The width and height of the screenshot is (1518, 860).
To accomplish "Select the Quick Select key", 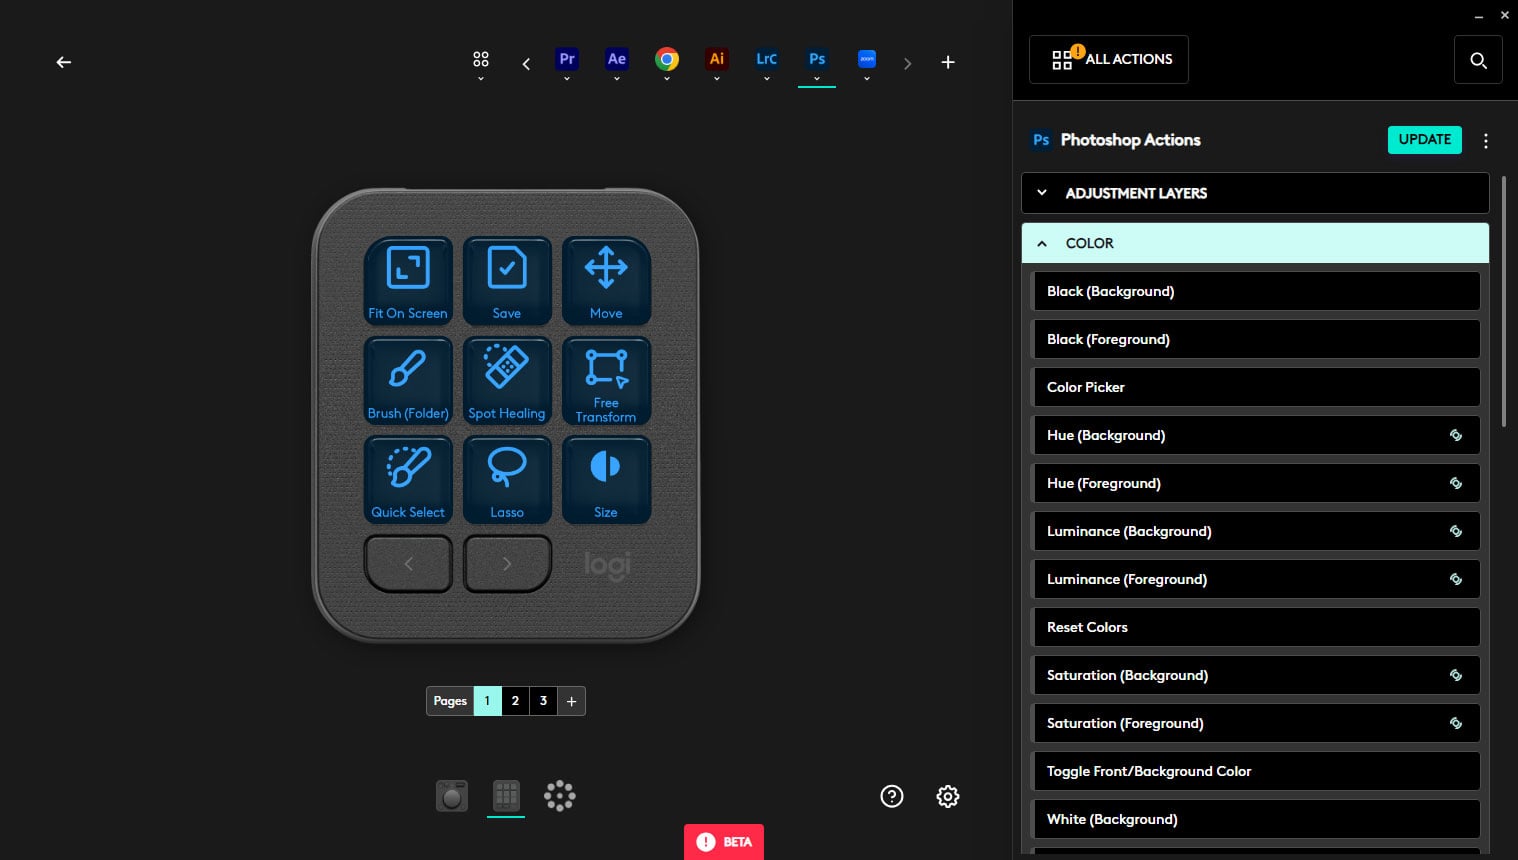I will coord(408,480).
